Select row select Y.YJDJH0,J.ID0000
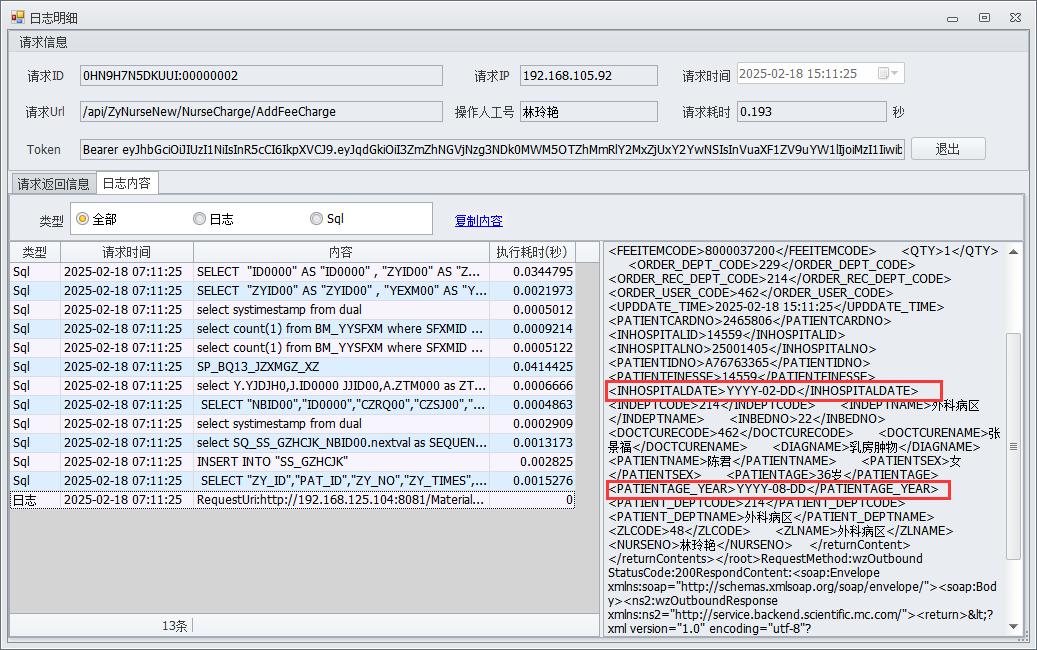1037x650 pixels. [x=292, y=386]
